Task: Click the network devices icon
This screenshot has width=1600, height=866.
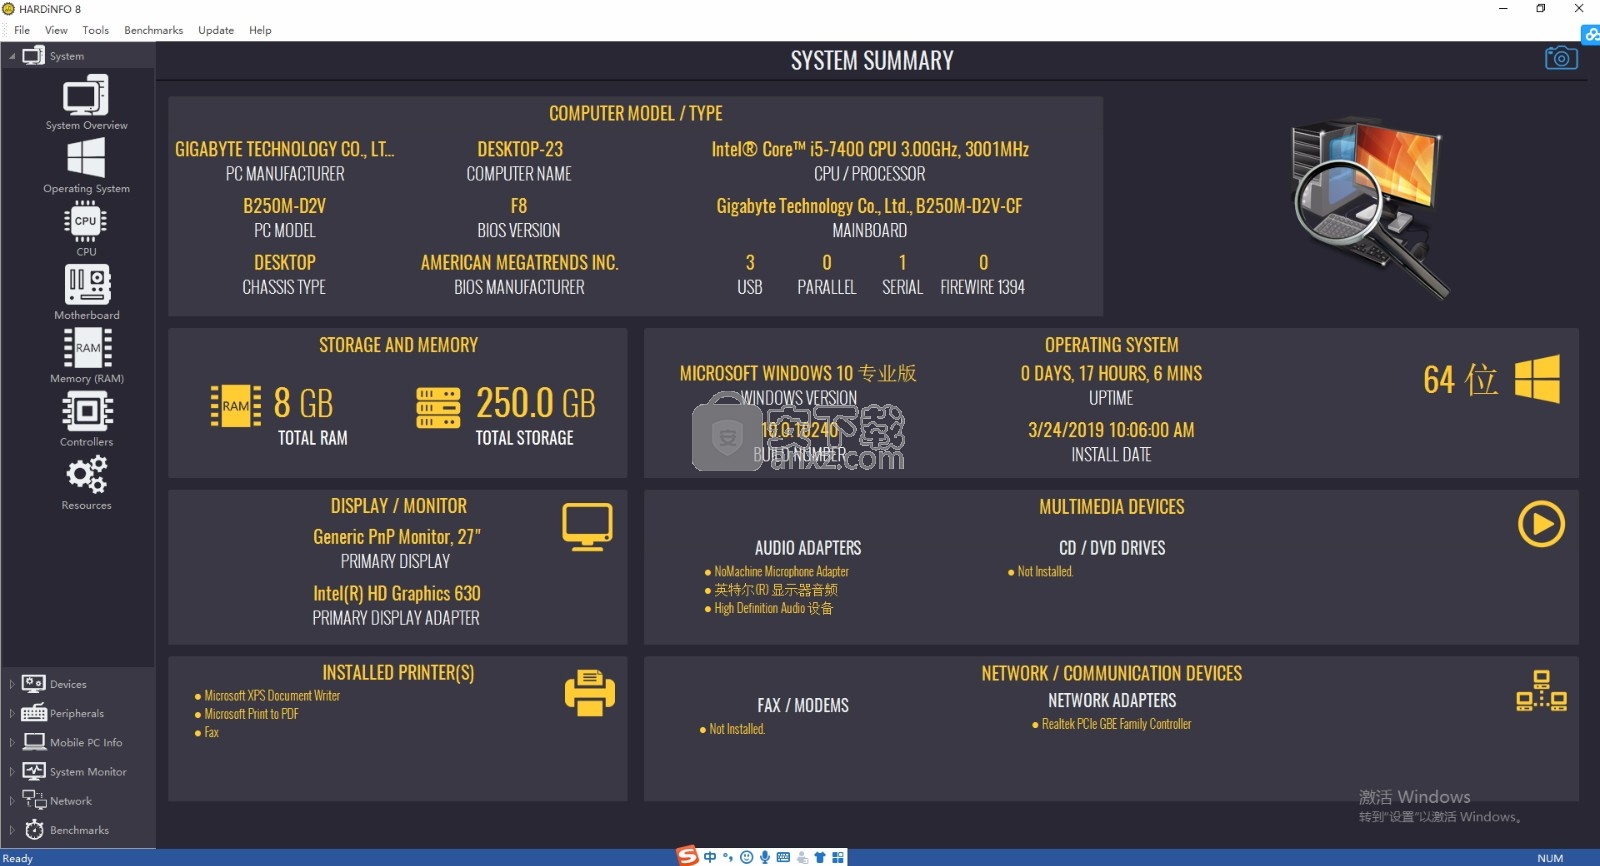Action: 1541,691
